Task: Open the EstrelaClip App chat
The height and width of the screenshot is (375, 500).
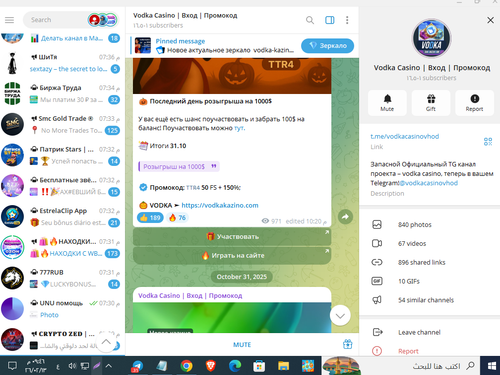Action: tap(62, 217)
